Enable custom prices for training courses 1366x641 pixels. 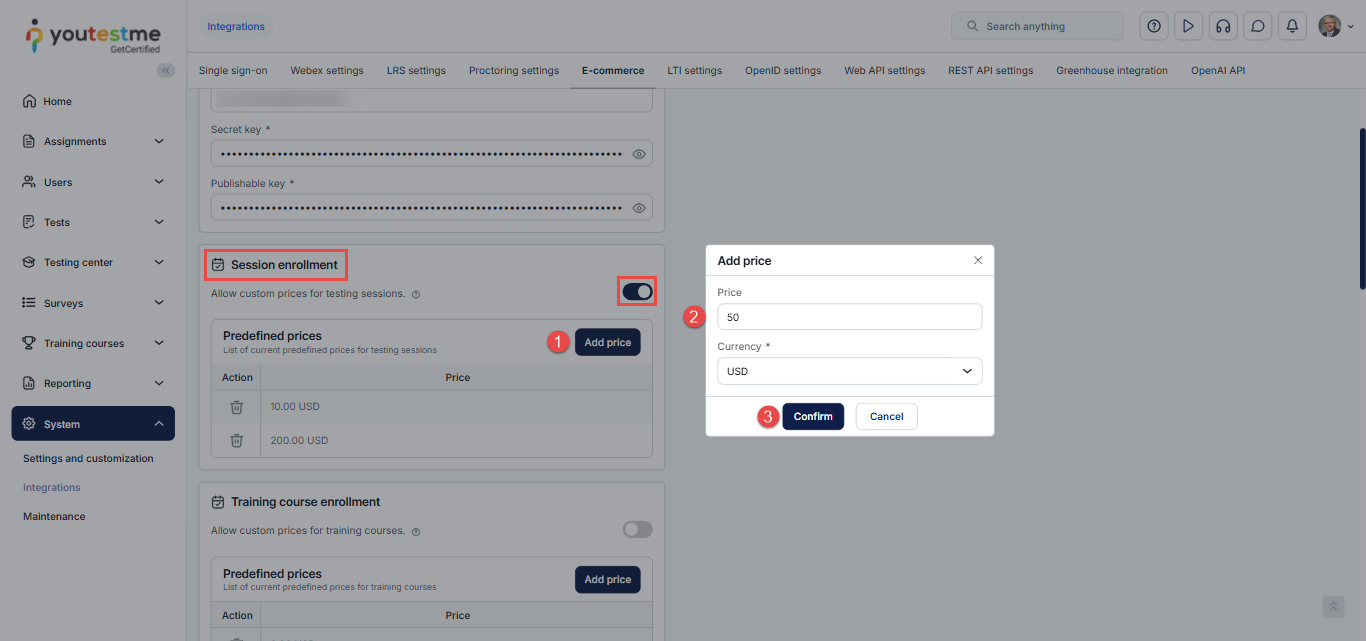[637, 529]
